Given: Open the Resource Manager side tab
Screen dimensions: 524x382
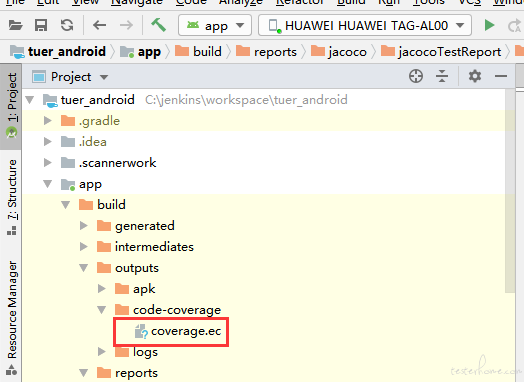Looking at the screenshot, I should tap(11, 317).
